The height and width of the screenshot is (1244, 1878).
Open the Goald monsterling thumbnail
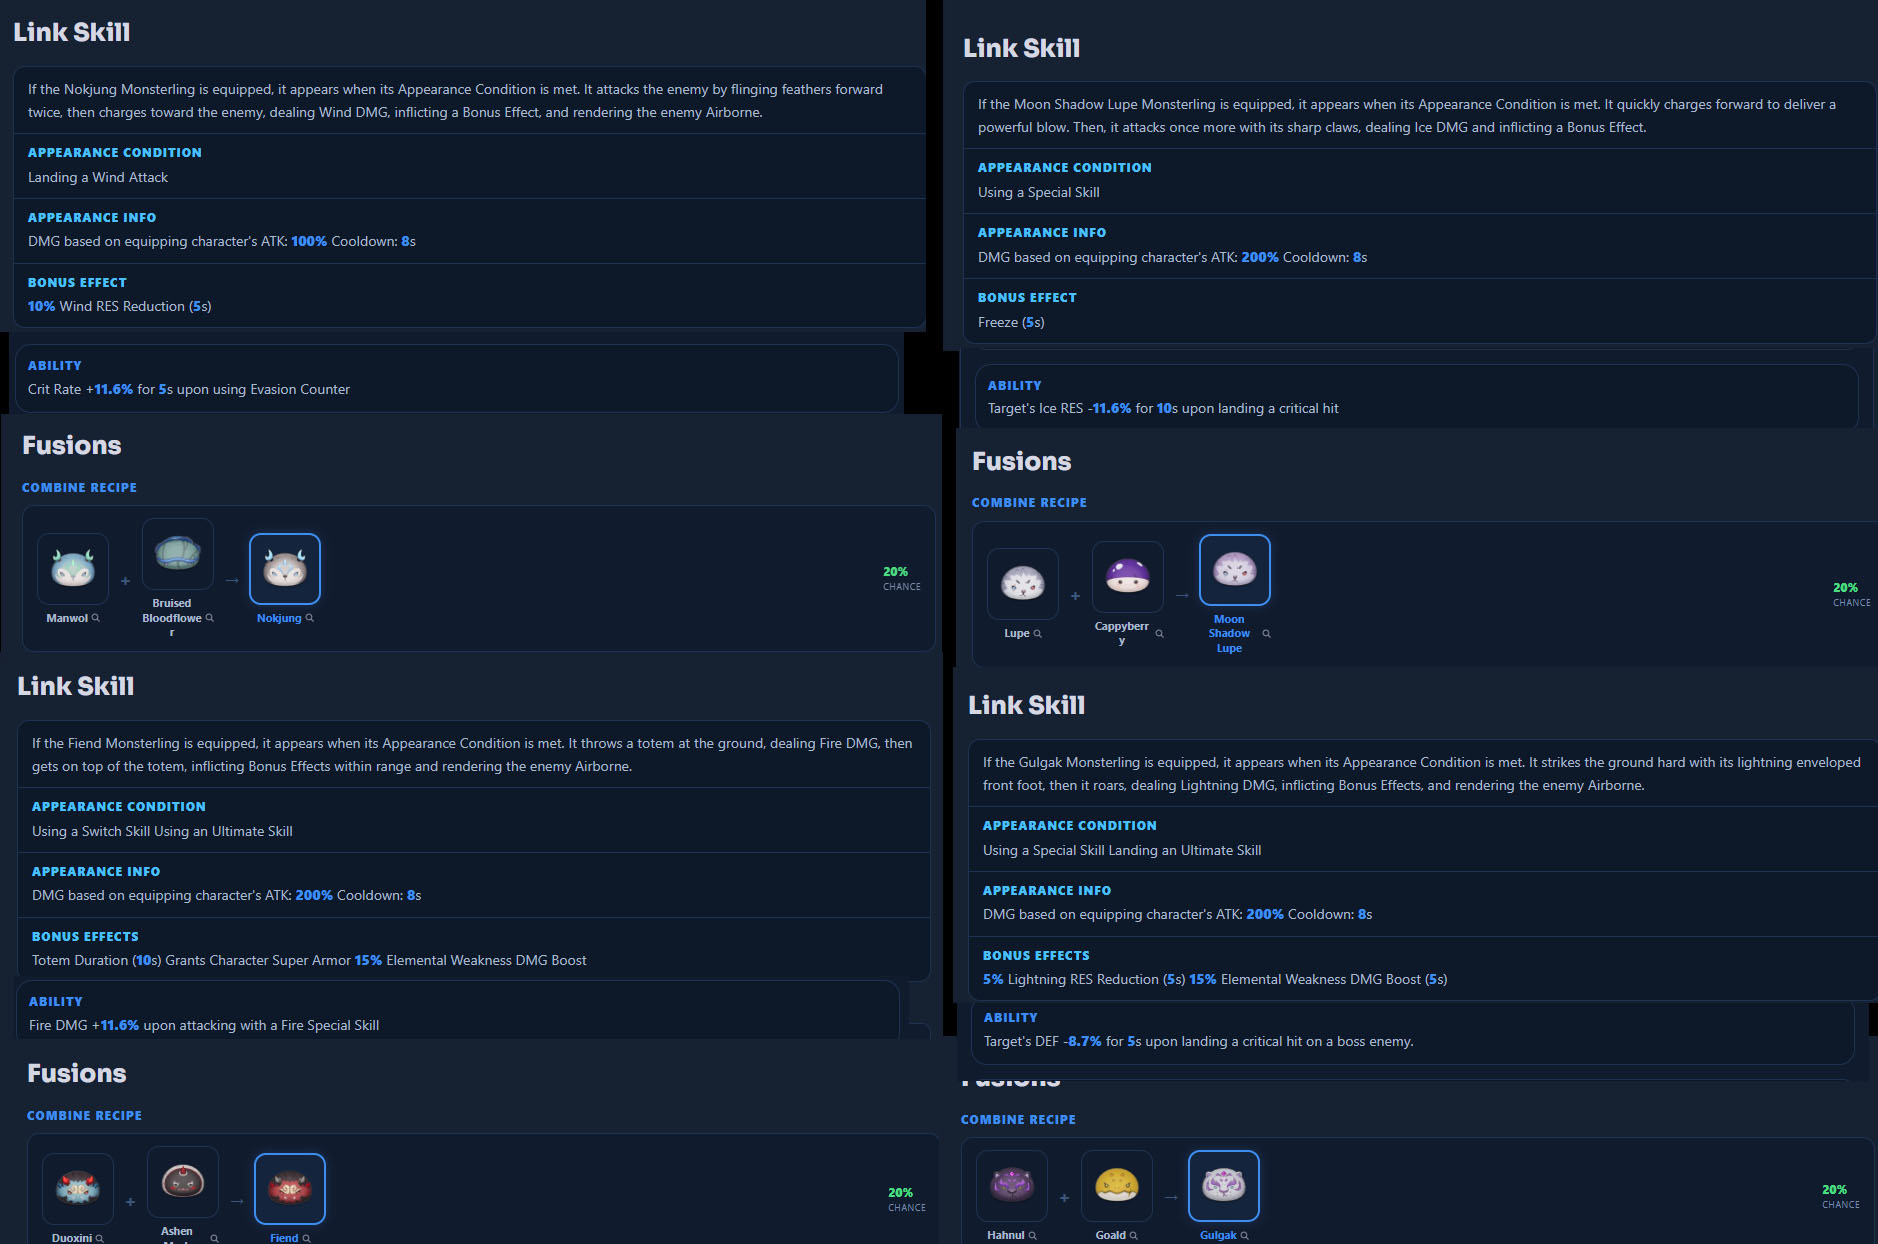[1117, 1185]
